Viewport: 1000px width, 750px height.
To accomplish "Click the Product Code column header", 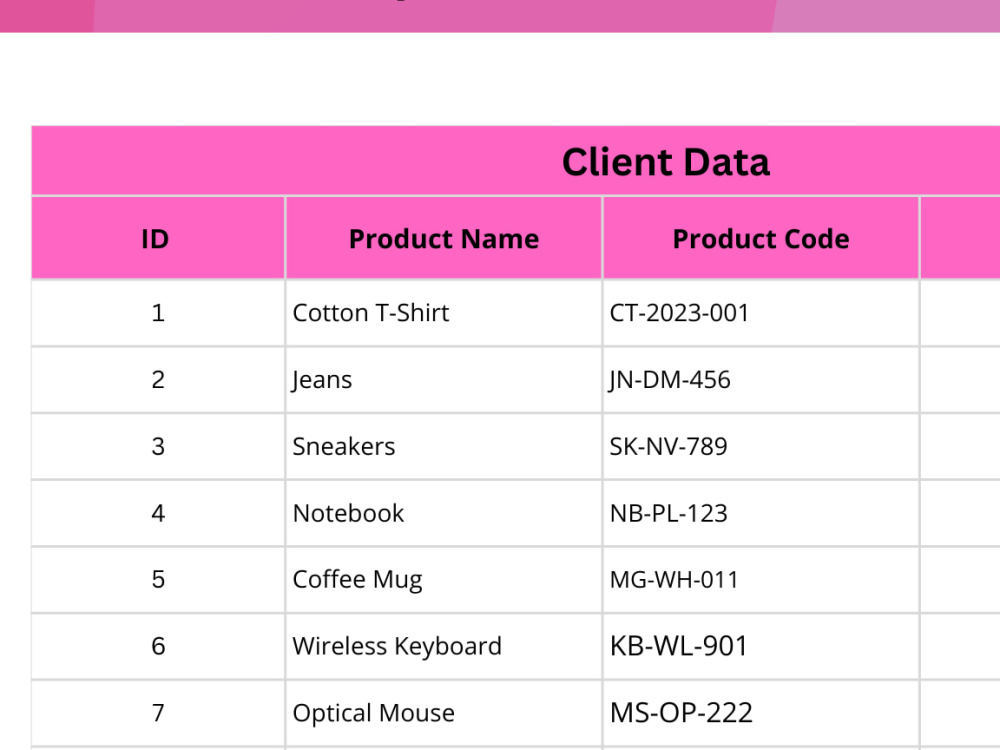I will 761,239.
